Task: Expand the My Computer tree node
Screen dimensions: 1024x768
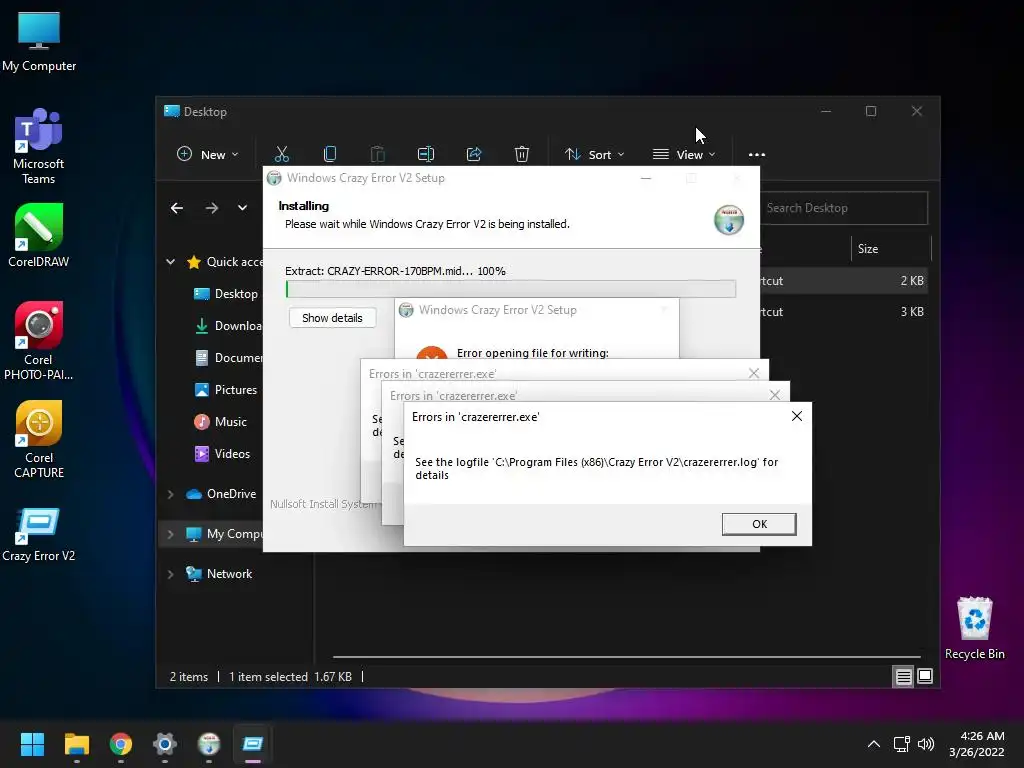Action: tap(170, 534)
